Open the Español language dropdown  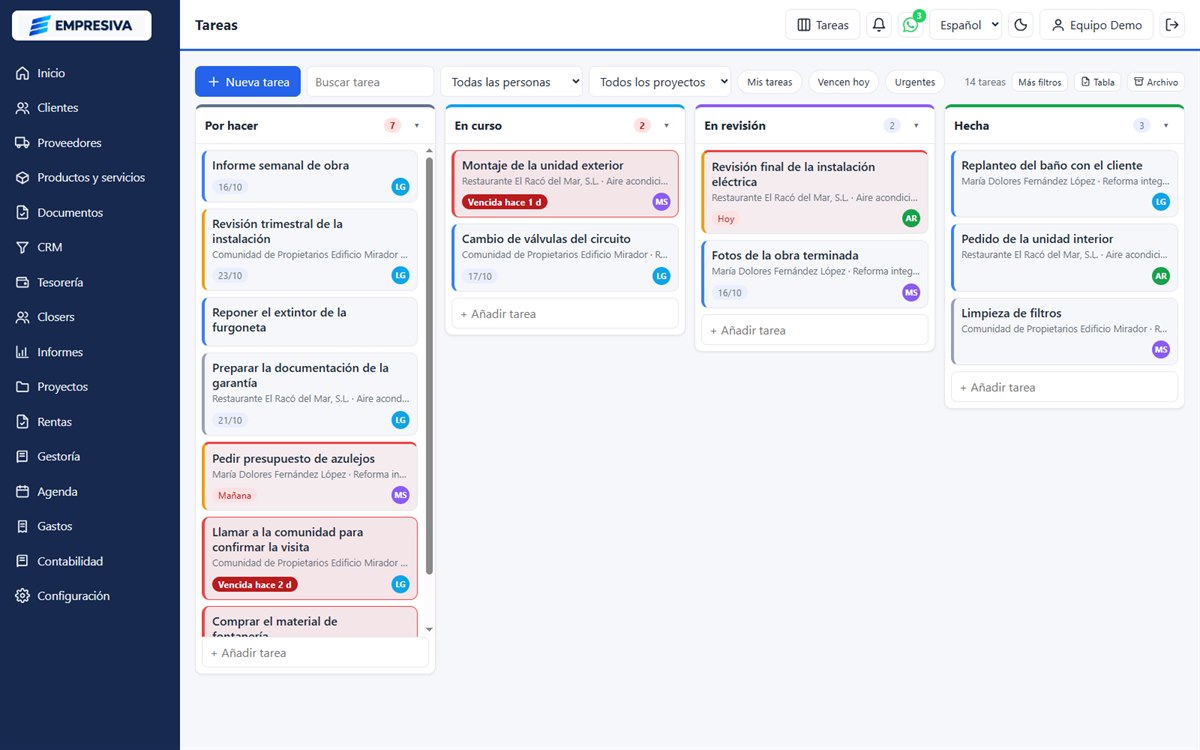(965, 25)
